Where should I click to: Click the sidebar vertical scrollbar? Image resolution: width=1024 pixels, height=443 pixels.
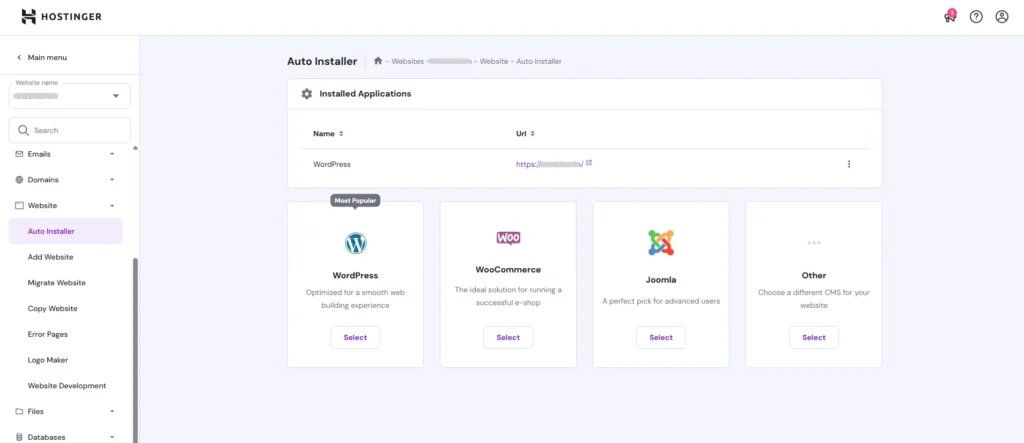(x=135, y=350)
